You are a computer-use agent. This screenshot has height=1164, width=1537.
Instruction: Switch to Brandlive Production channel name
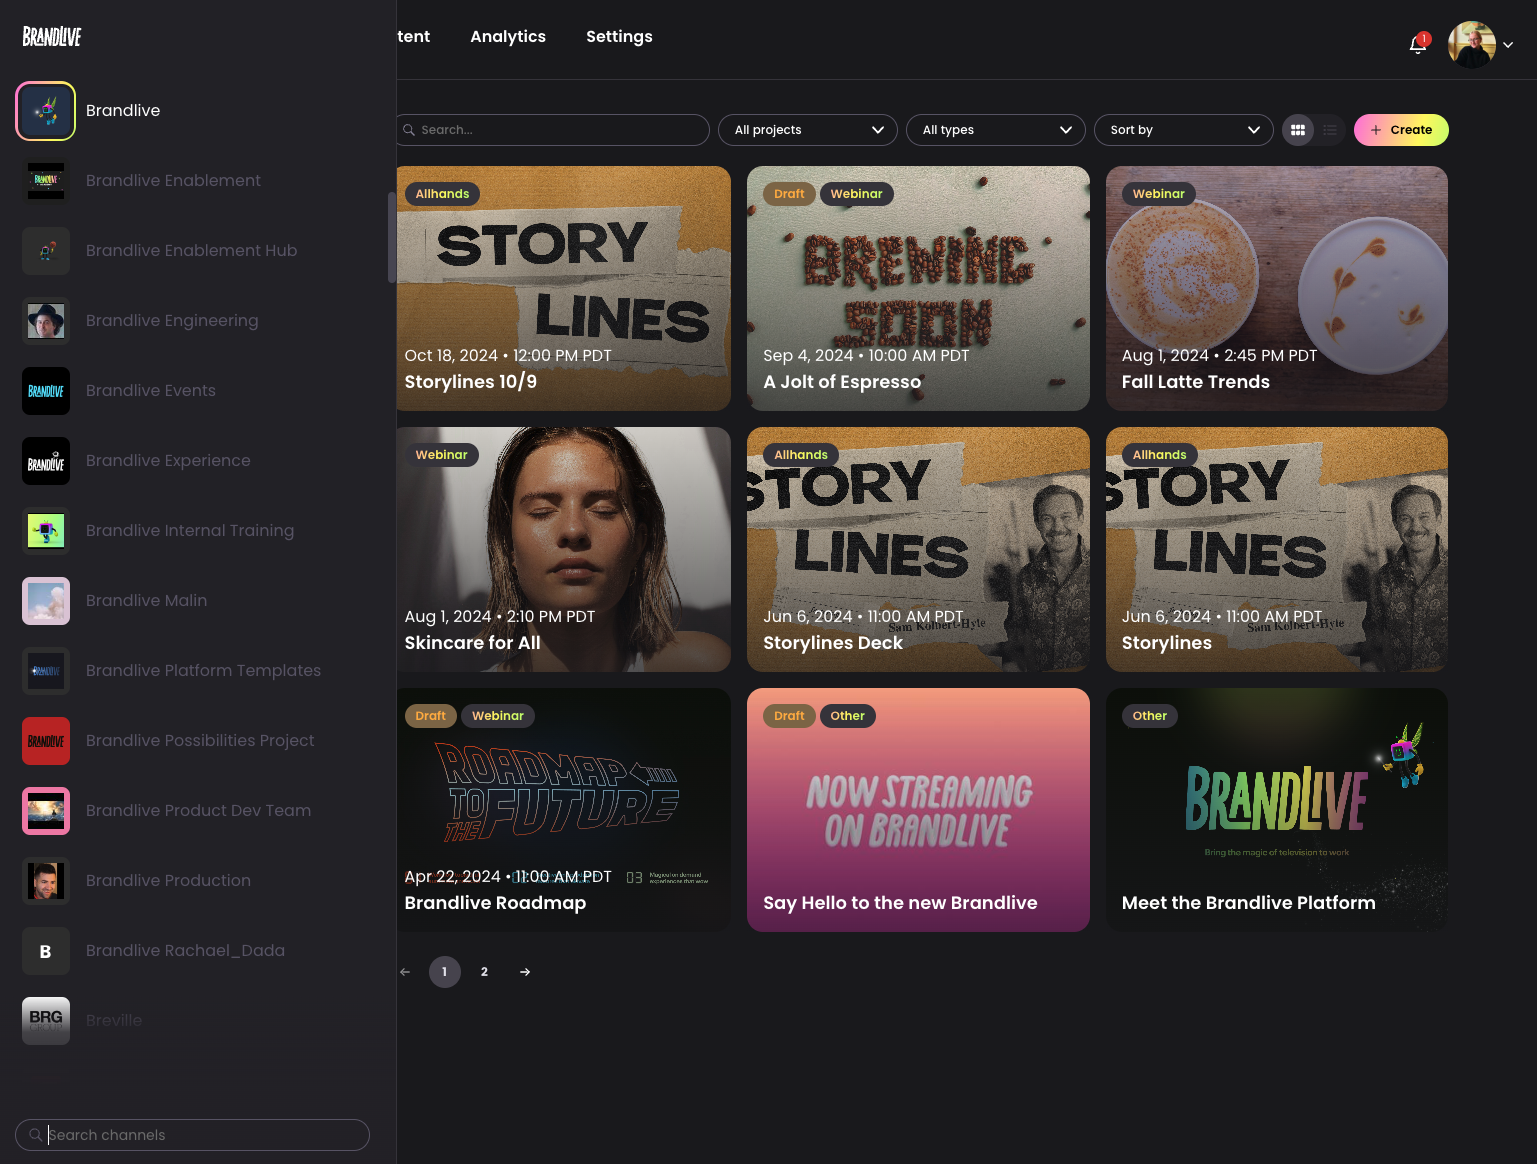tap(168, 881)
